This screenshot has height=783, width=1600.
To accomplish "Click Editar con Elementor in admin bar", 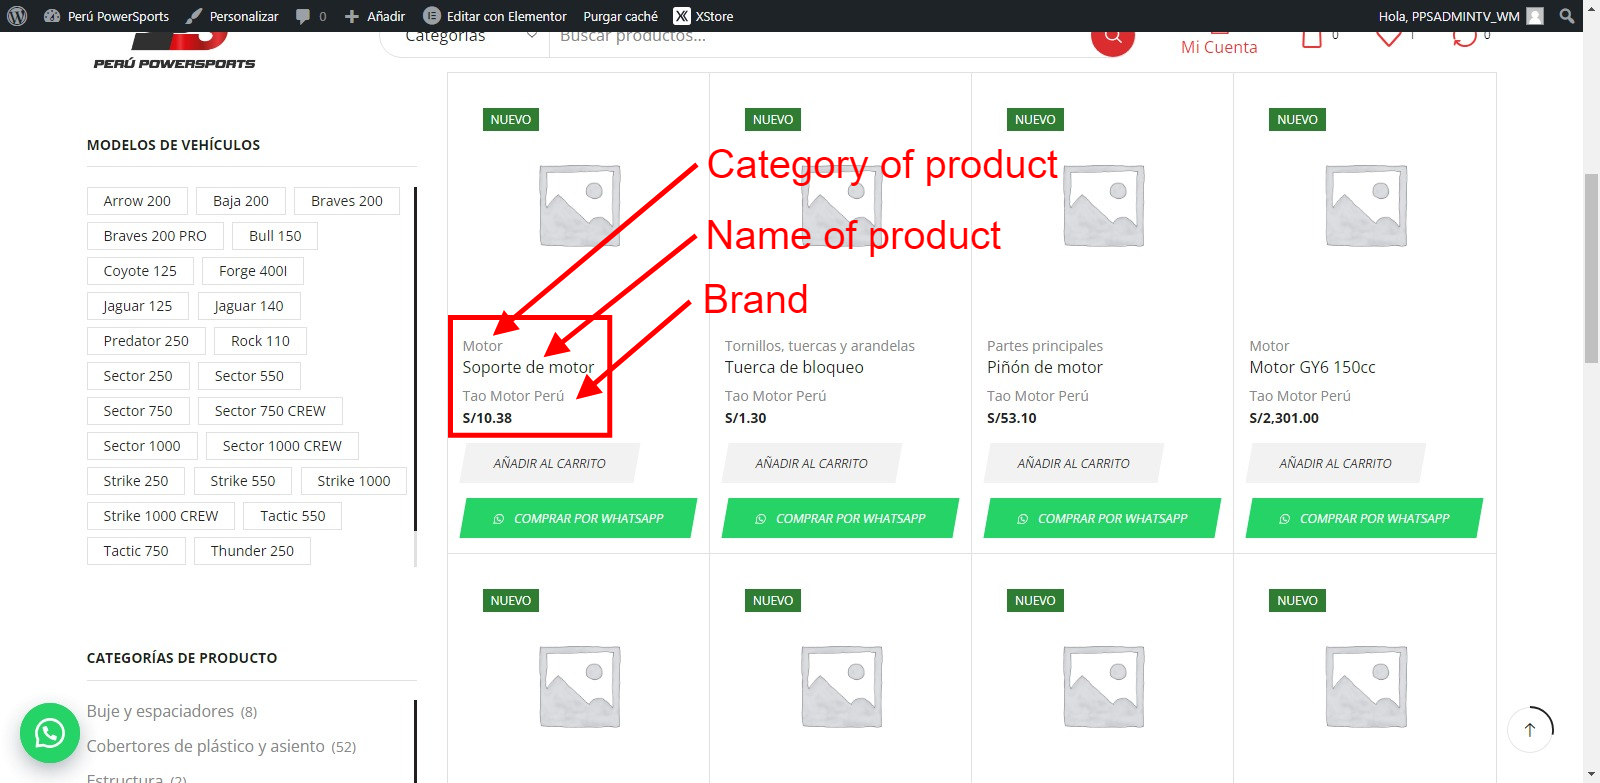I will [x=495, y=16].
